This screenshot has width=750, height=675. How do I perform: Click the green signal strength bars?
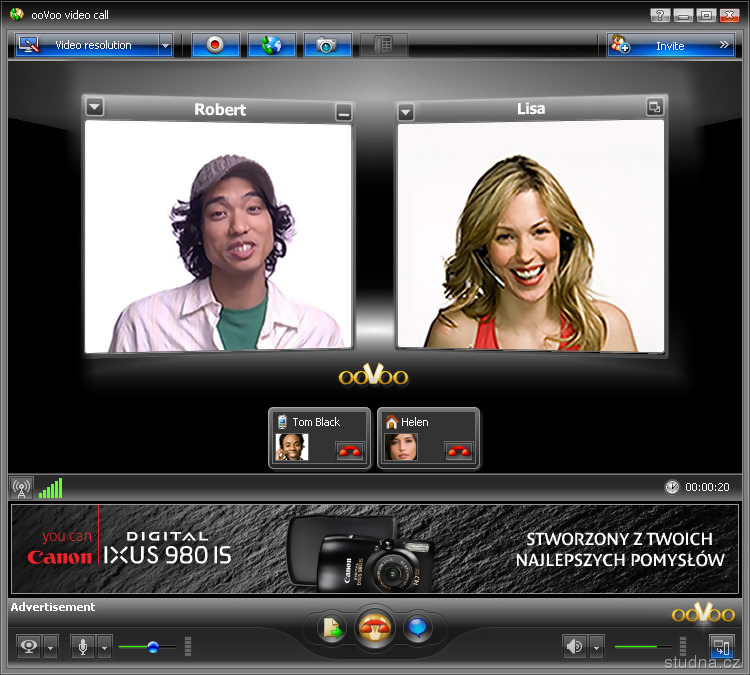click(x=51, y=488)
